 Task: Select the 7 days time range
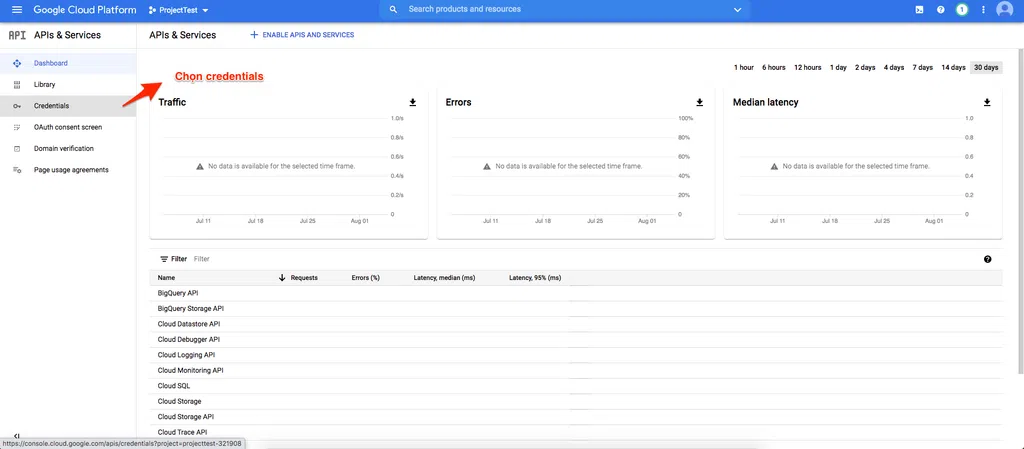click(x=923, y=68)
